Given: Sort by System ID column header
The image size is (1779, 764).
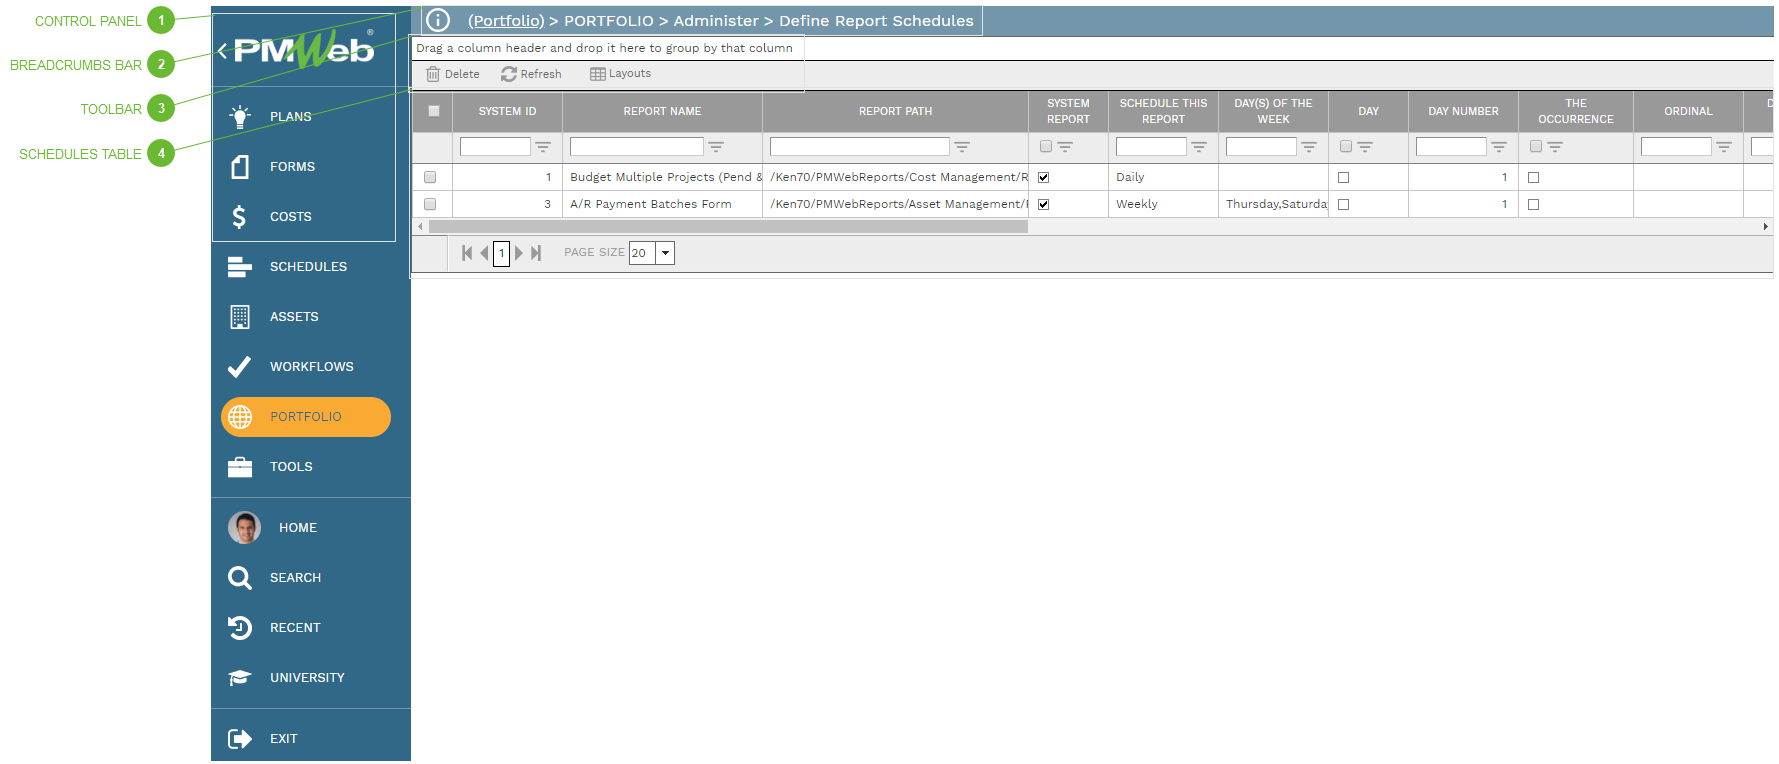Looking at the screenshot, I should [x=507, y=111].
